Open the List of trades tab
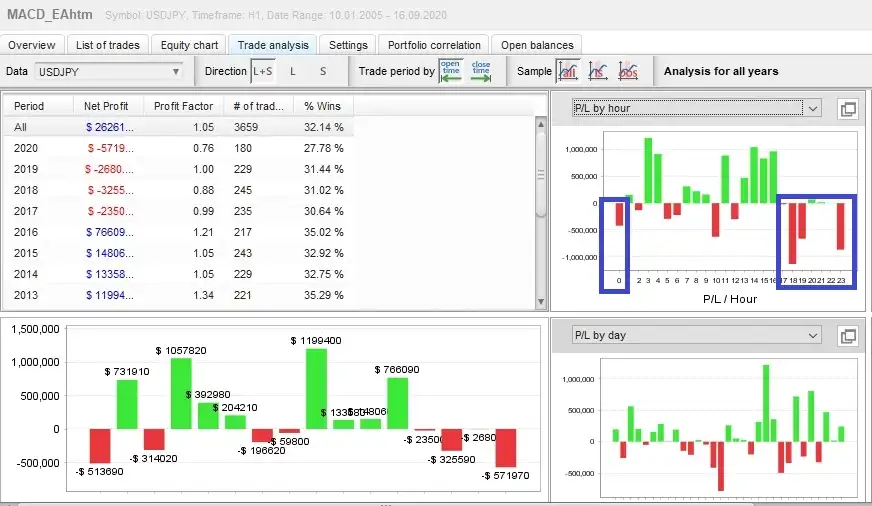The height and width of the screenshot is (506, 872). tap(109, 45)
